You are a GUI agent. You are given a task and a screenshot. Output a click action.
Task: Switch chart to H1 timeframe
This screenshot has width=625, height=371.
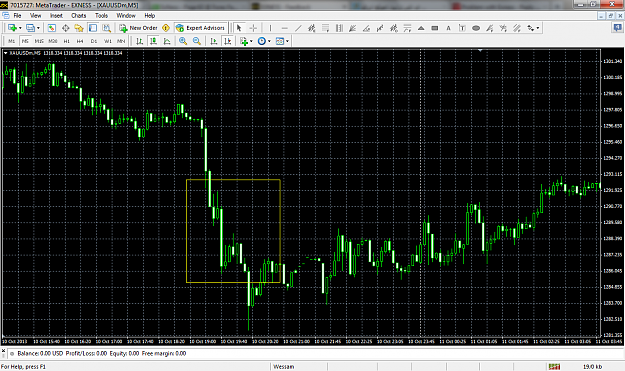click(x=67, y=41)
